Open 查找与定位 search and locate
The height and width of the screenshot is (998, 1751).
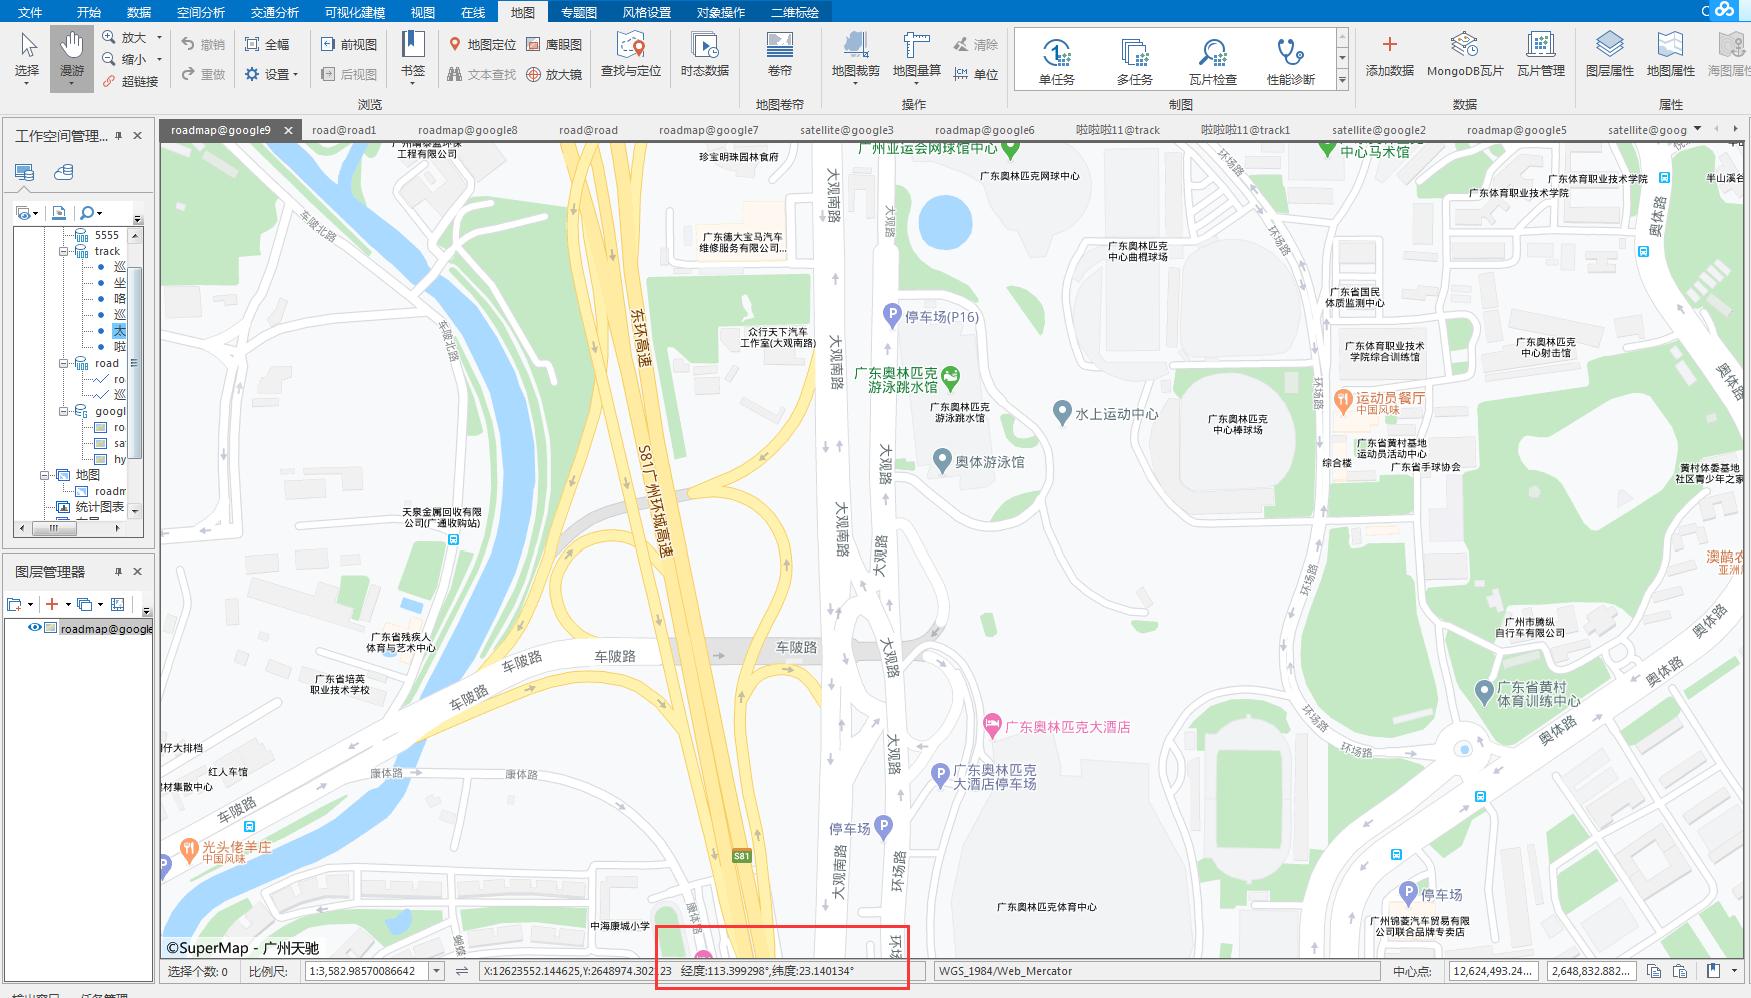[631, 55]
